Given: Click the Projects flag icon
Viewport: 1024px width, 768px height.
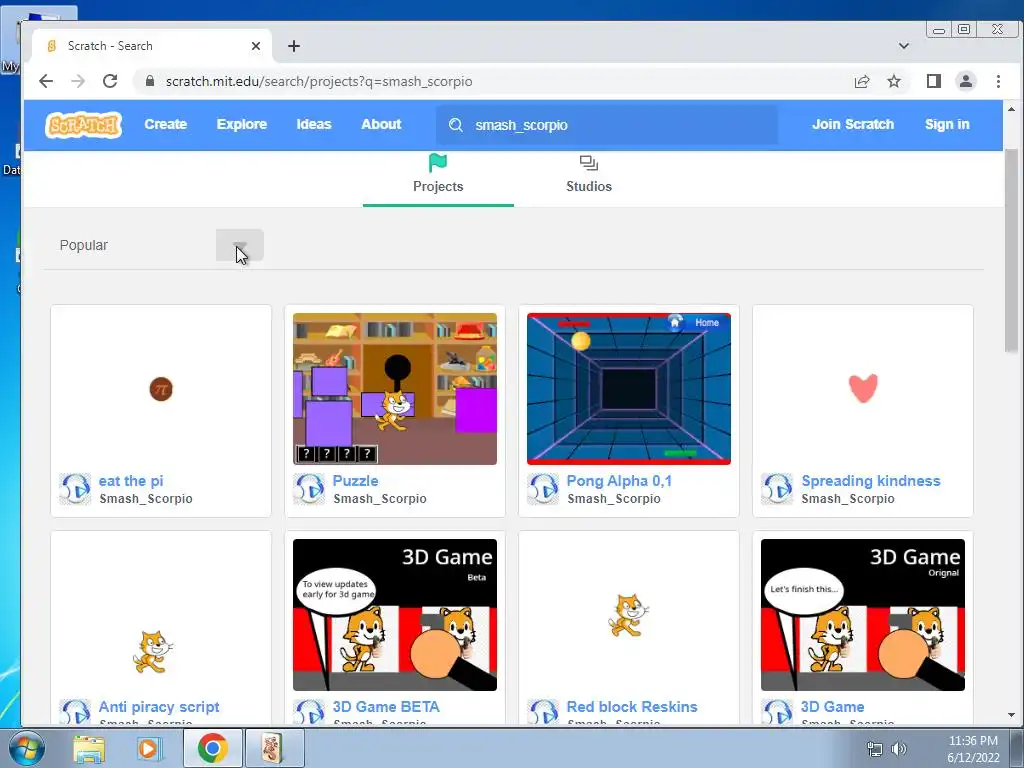Looking at the screenshot, I should (x=438, y=163).
